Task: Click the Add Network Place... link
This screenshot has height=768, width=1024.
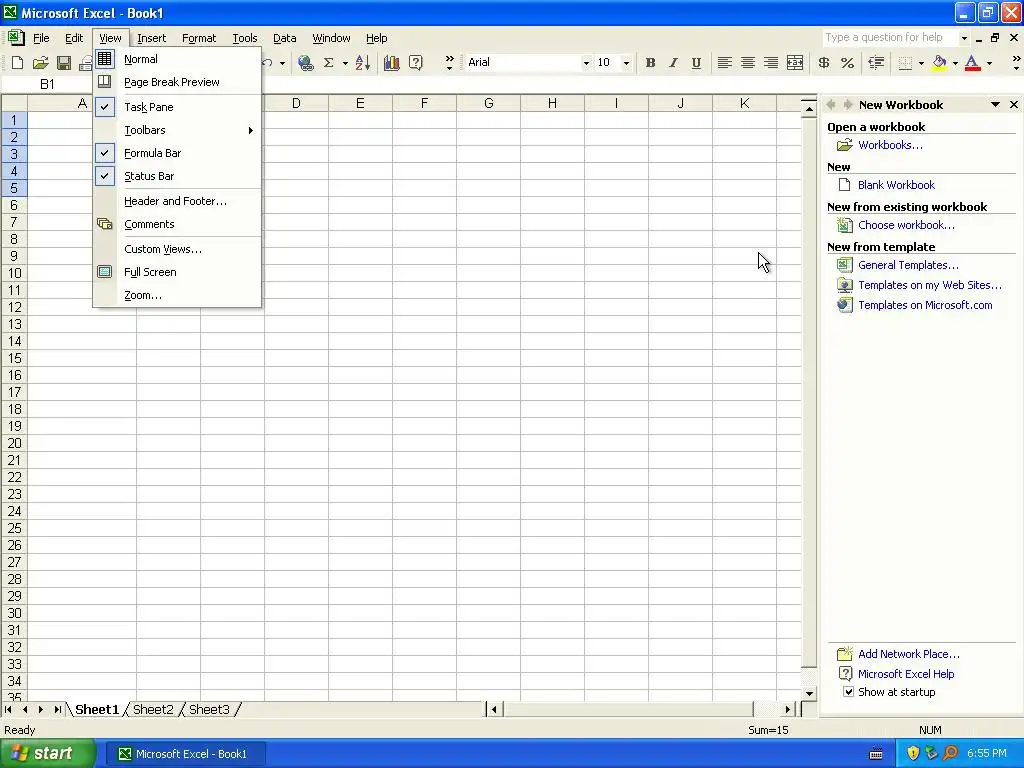Action: pos(909,654)
